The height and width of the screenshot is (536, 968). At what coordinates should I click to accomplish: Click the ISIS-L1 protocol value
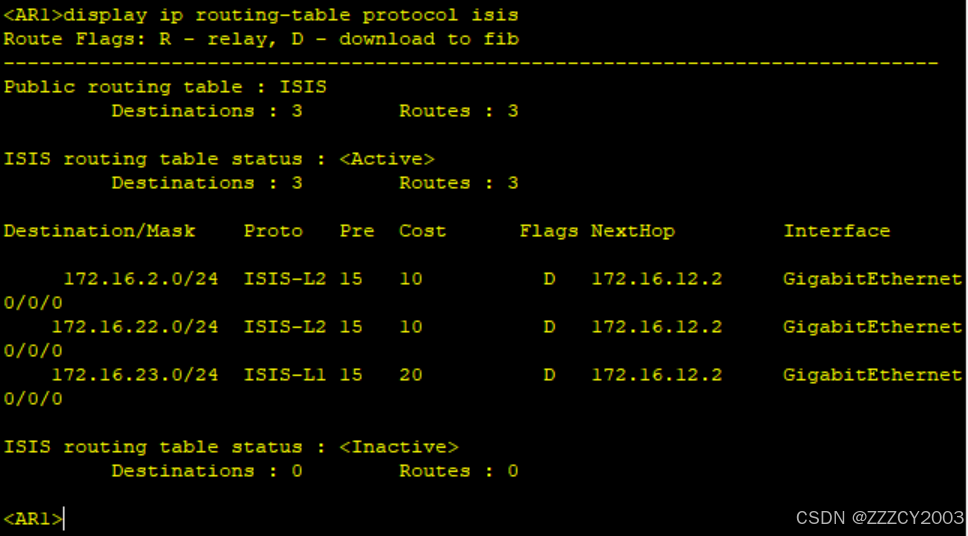[285, 375]
